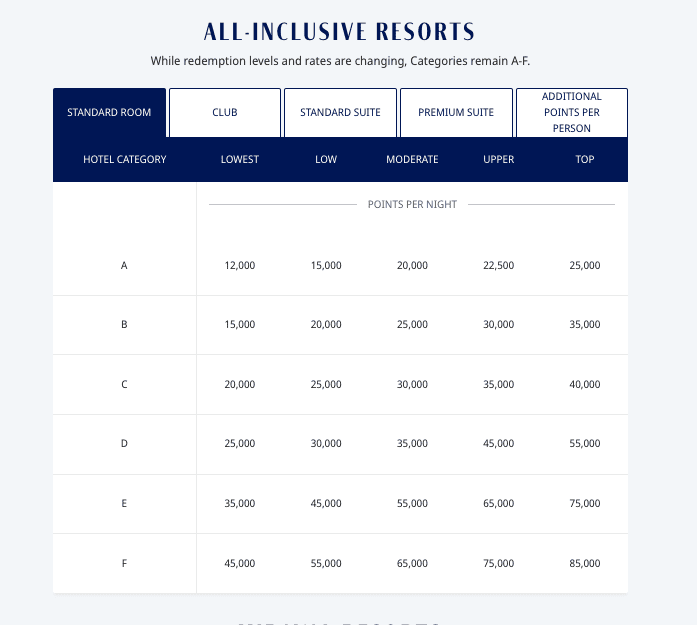Click the Upper column header
This screenshot has width=697, height=625.
coord(498,159)
